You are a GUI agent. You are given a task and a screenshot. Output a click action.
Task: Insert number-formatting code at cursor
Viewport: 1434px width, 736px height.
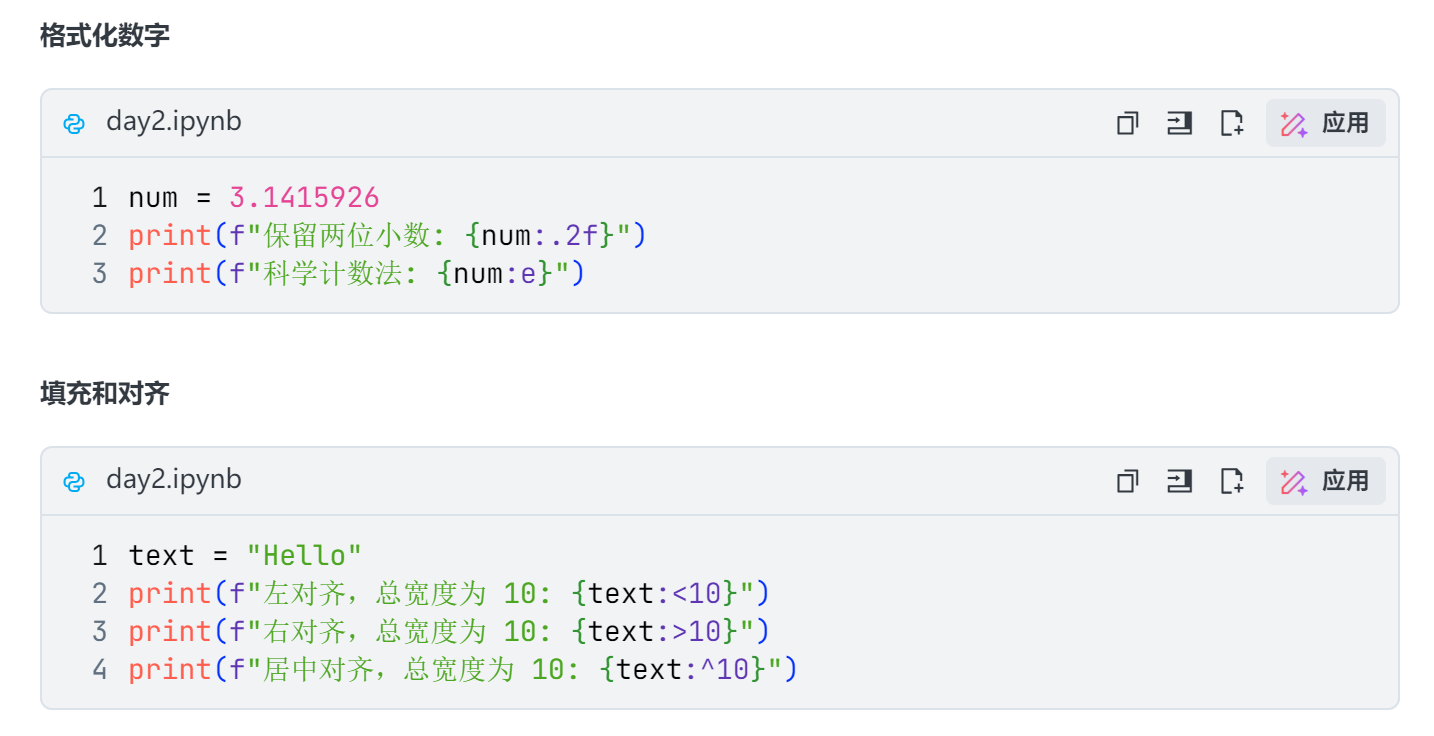[x=1179, y=122]
